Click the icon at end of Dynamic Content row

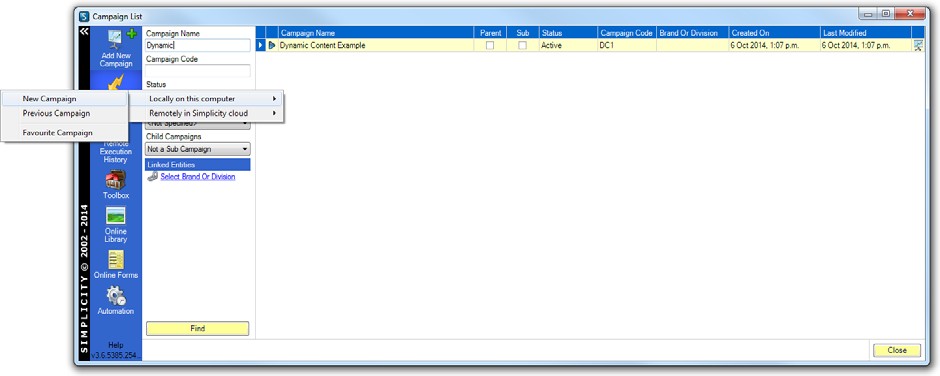(x=917, y=45)
